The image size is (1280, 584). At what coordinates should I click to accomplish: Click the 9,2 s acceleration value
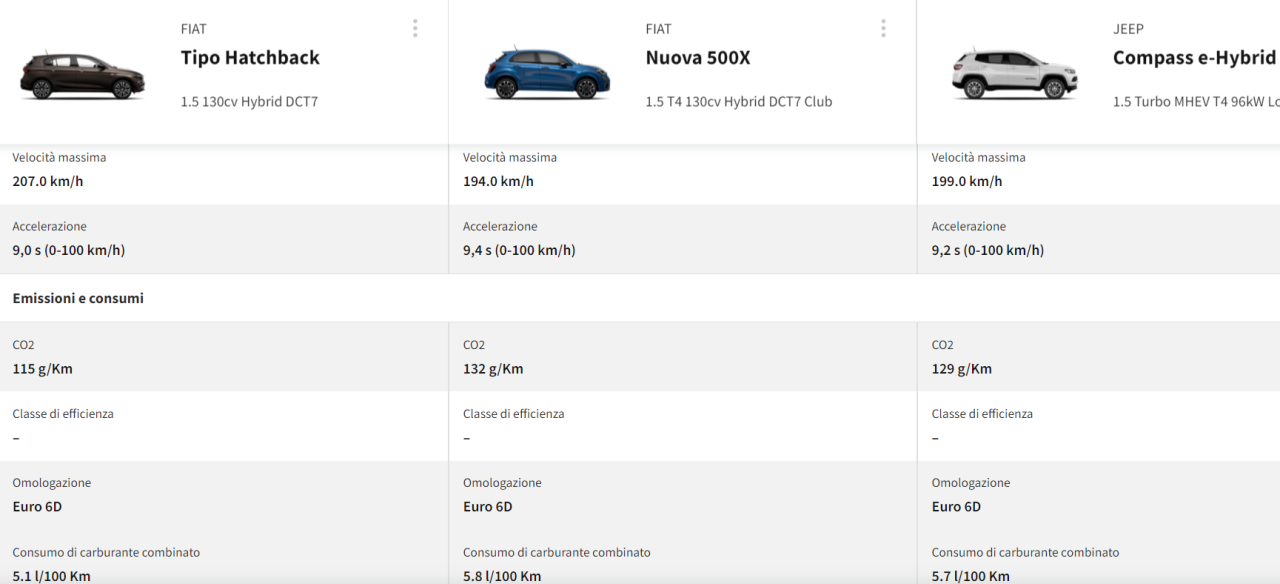click(x=988, y=250)
